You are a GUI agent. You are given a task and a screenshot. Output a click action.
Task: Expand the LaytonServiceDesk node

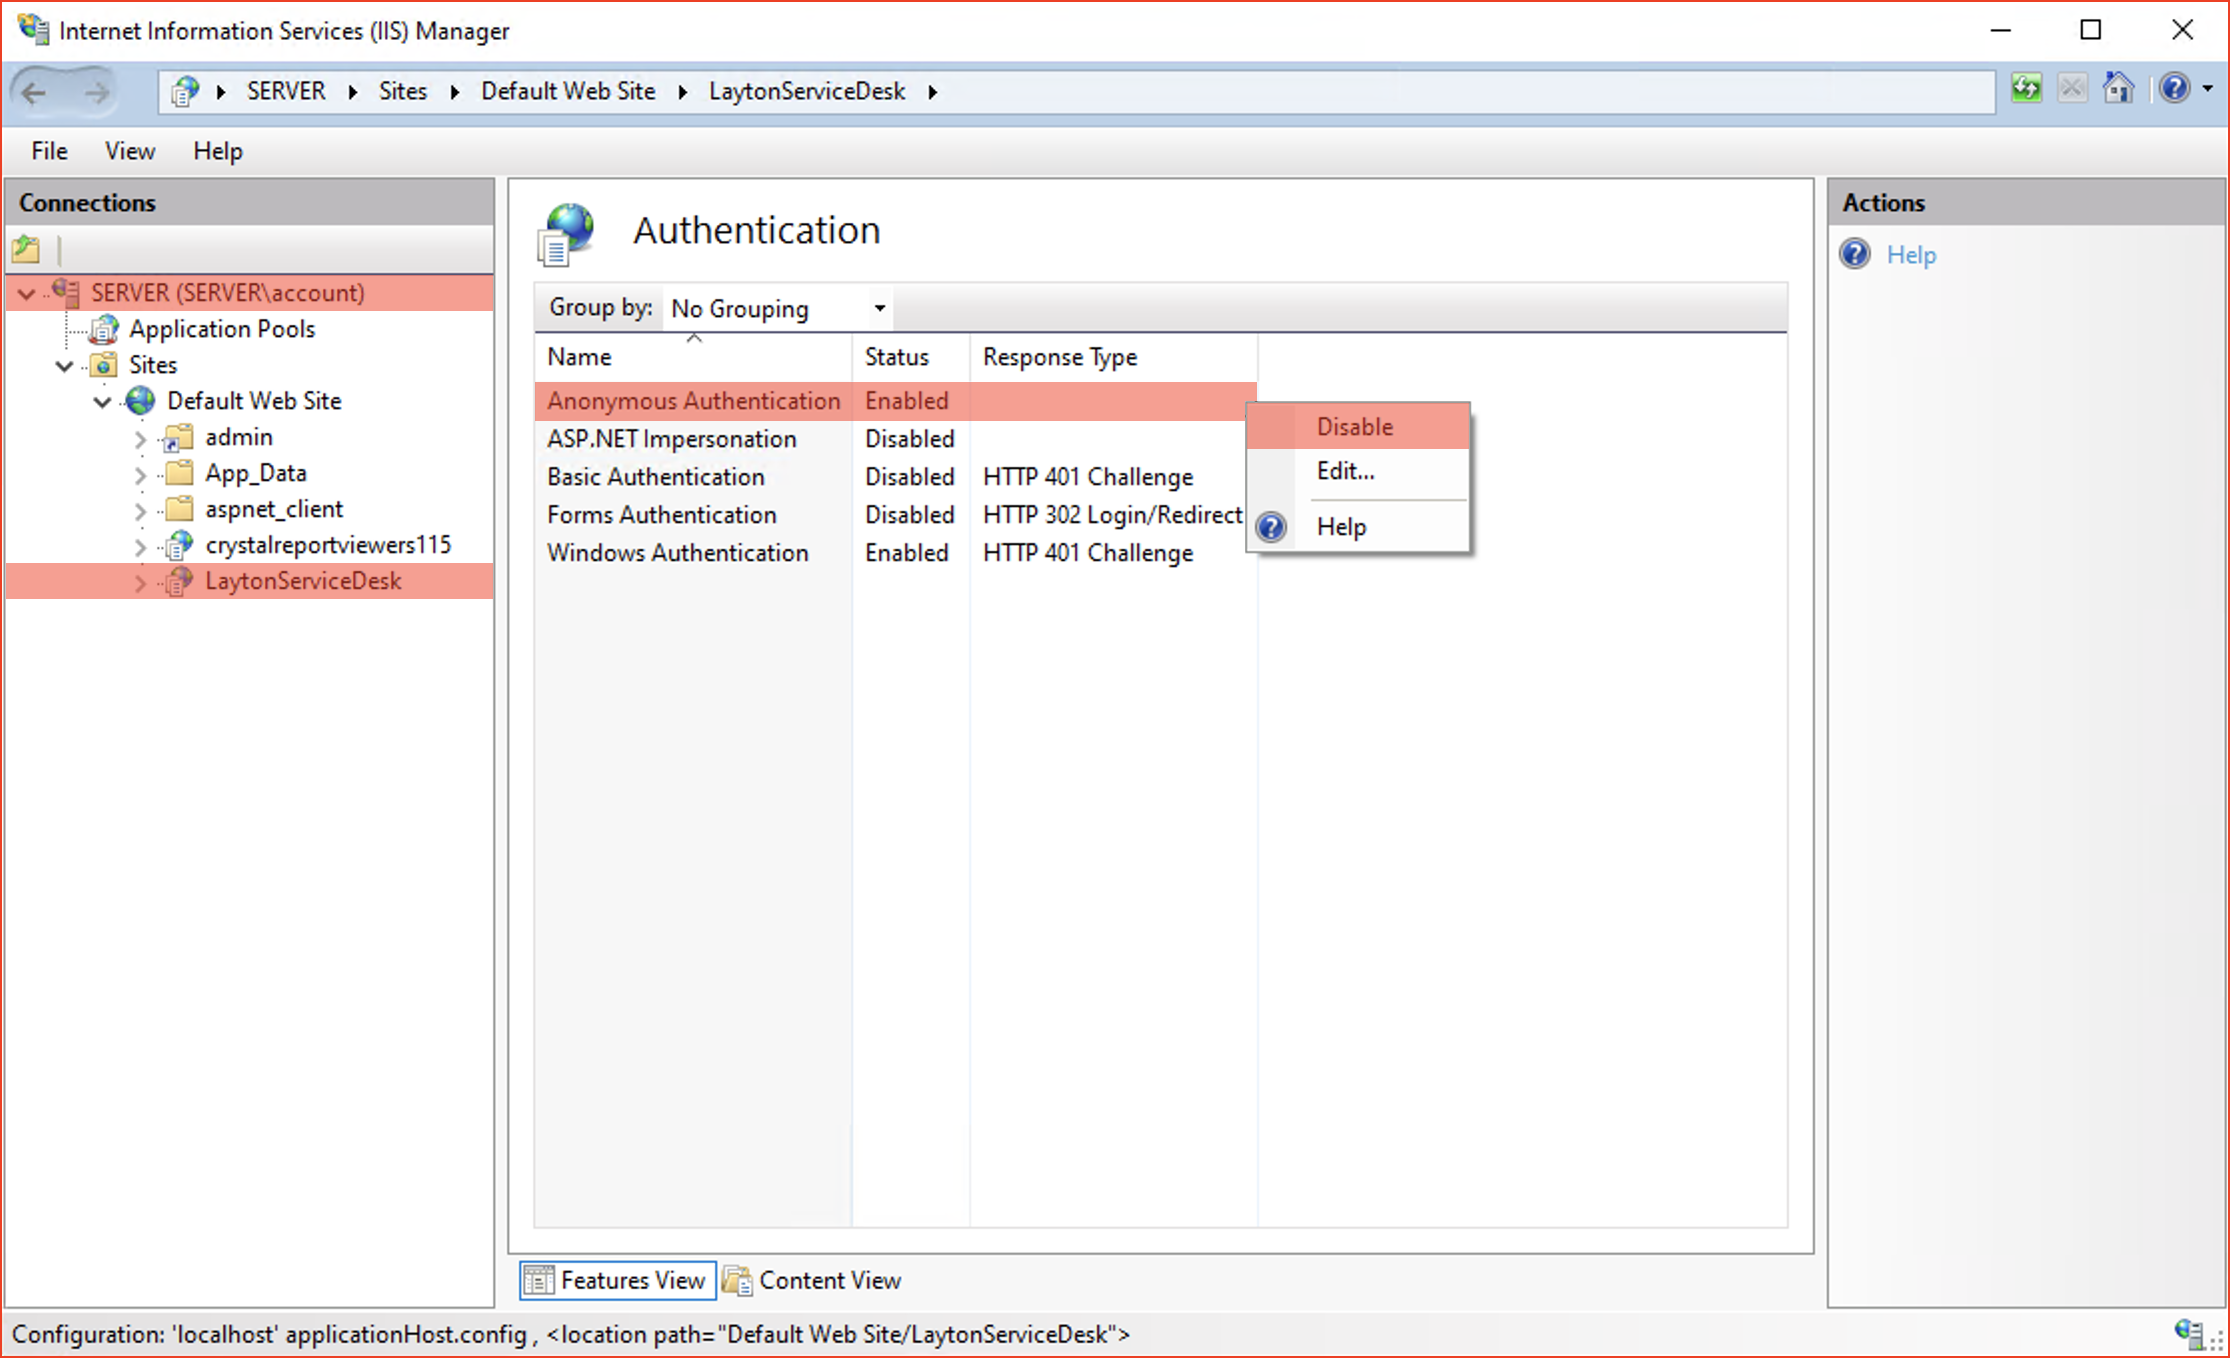coord(141,582)
